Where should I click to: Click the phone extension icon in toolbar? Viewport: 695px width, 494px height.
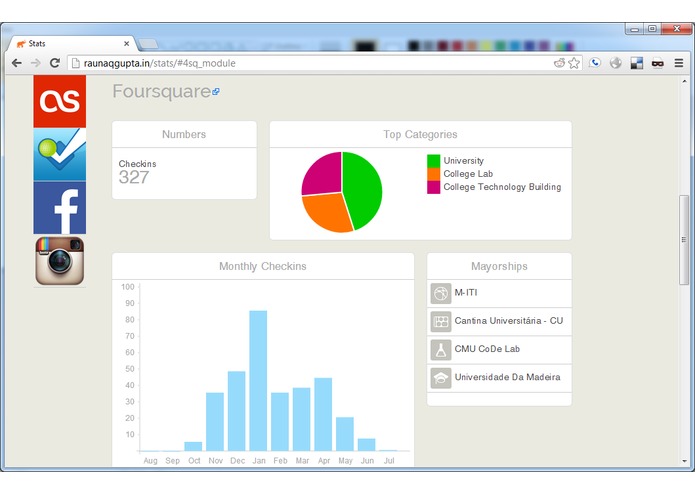click(x=595, y=63)
